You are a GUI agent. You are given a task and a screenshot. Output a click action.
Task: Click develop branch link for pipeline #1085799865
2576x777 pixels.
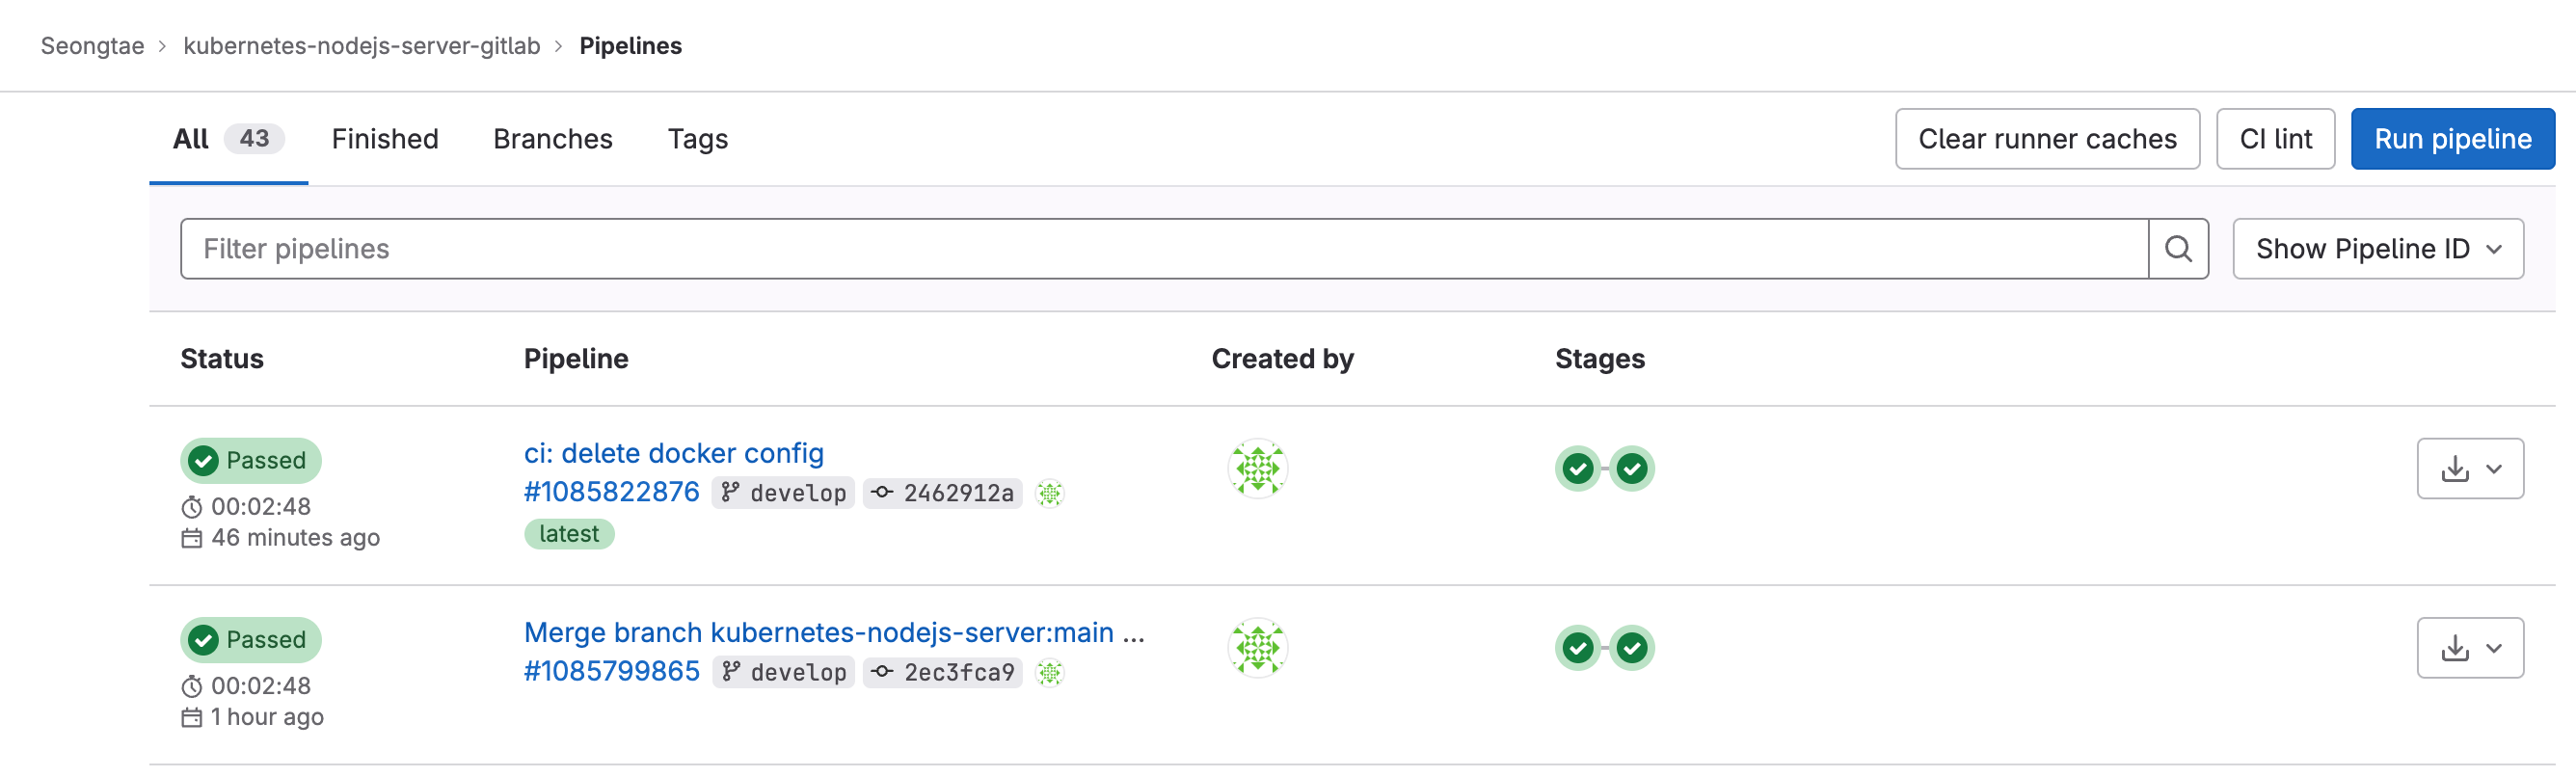tap(783, 673)
